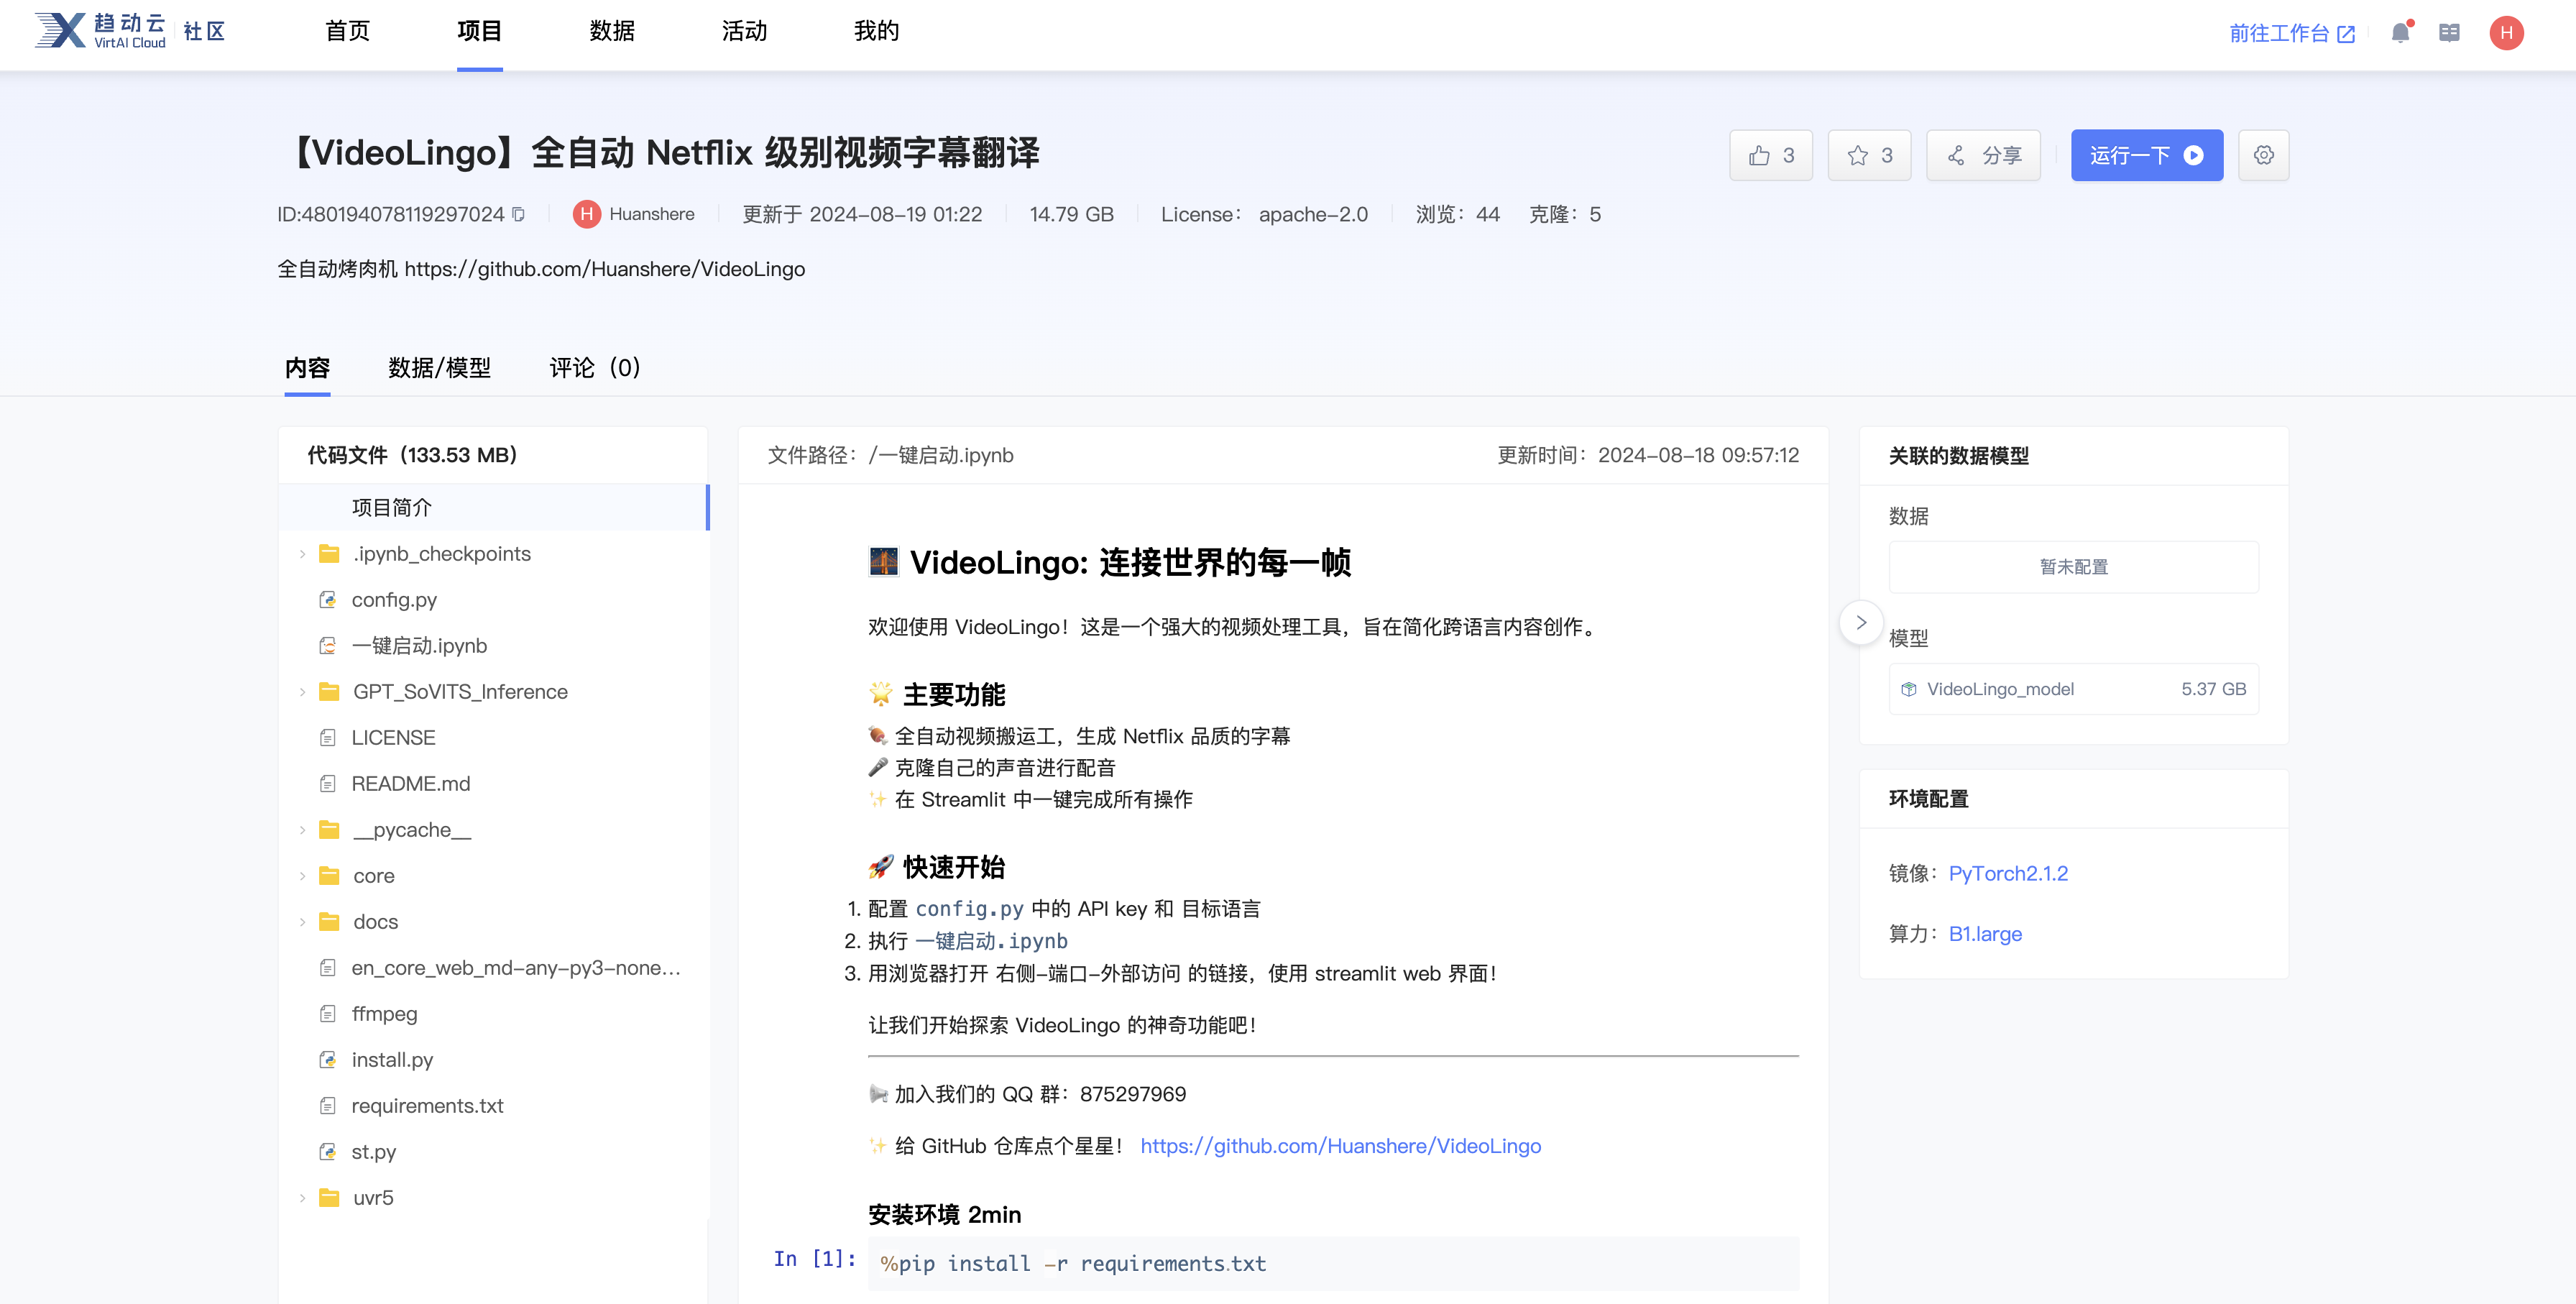Screen dimensions: 2576x1304
Task: Open project settings gear icon
Action: click(x=2264, y=155)
